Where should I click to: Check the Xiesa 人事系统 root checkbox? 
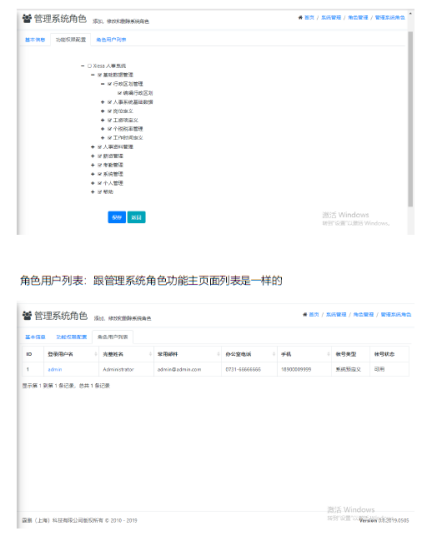90,66
